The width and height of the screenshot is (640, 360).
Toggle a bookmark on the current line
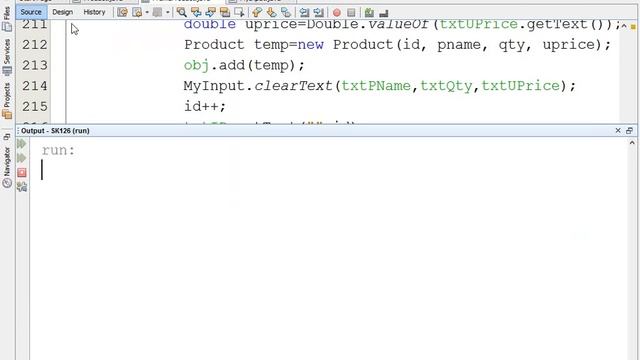point(286,12)
